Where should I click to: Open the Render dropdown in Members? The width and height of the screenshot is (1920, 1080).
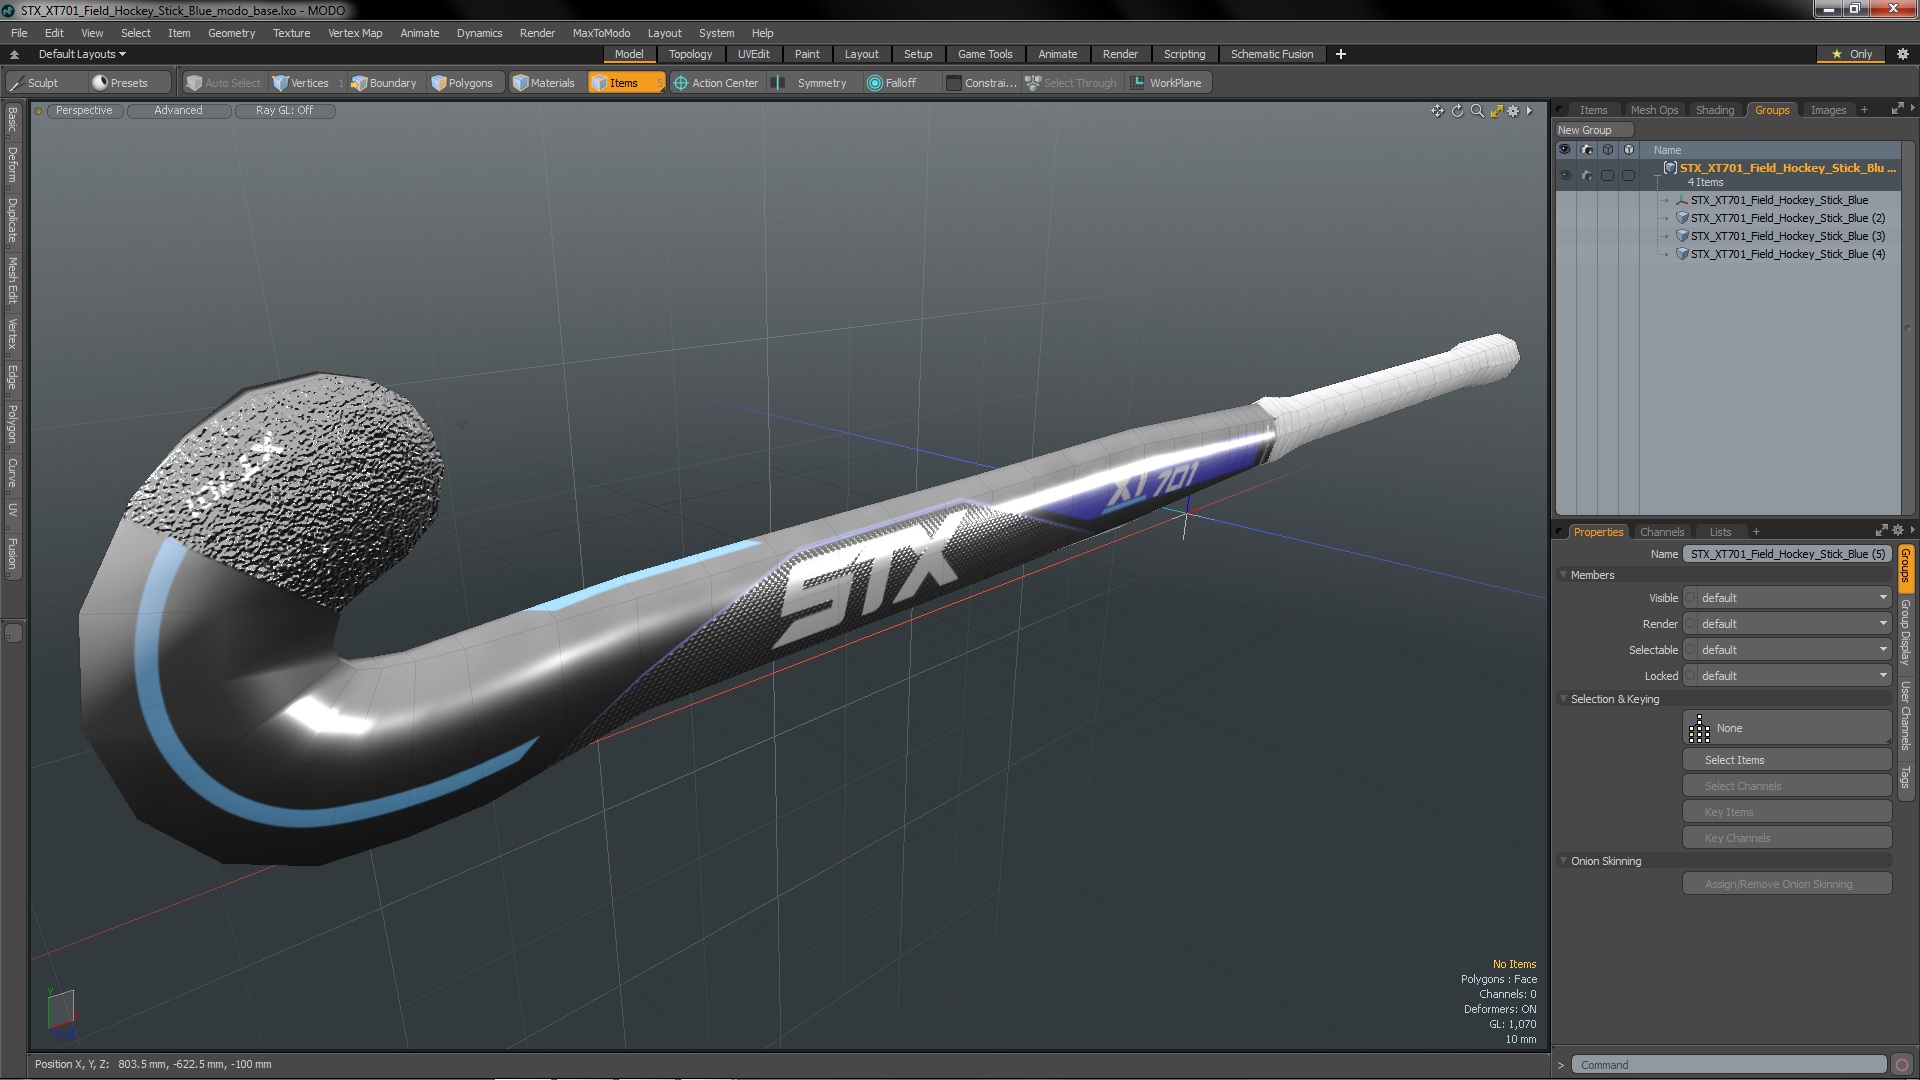tap(1787, 624)
